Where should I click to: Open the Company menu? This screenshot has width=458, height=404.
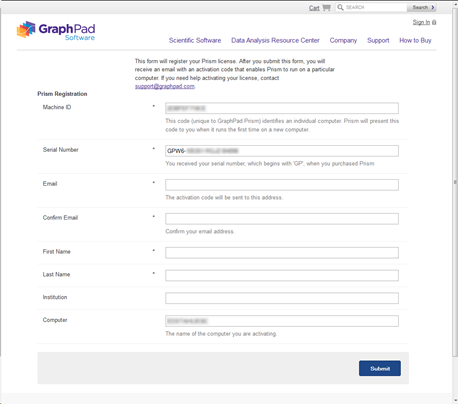click(343, 40)
